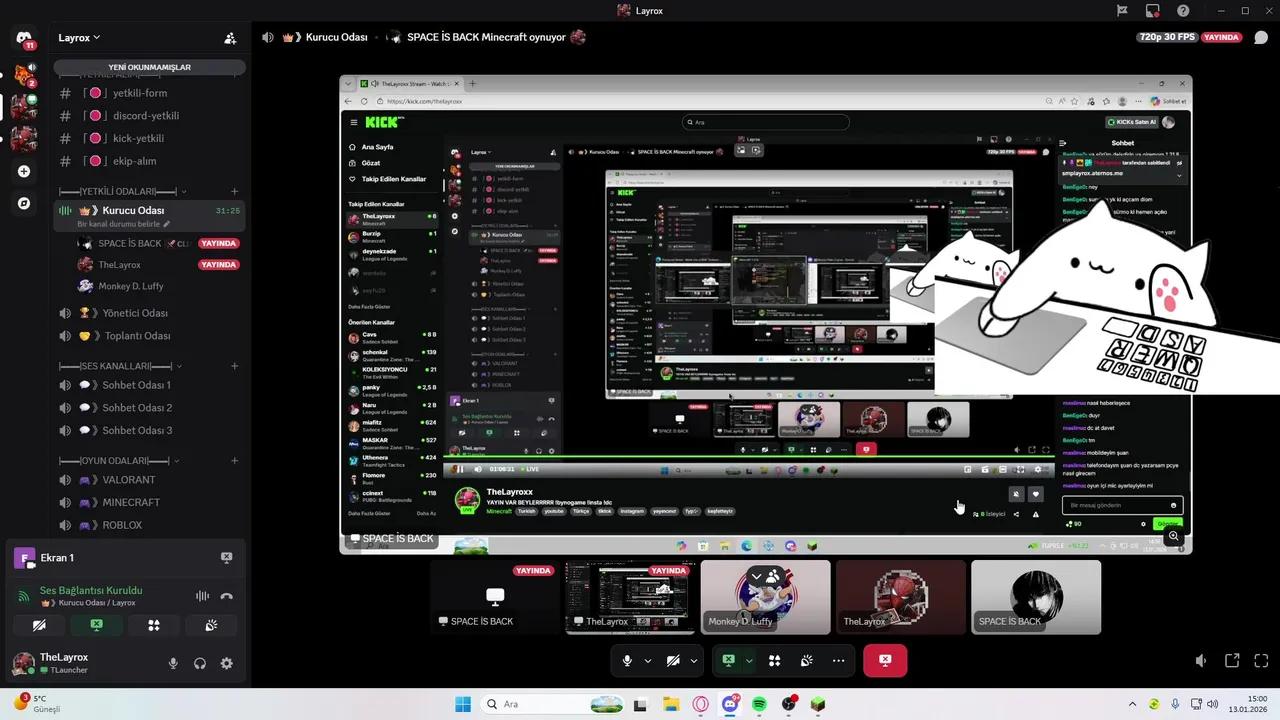This screenshot has width=1280, height=720.
Task: Deafen yourself with the headphones icon
Action: [198, 663]
